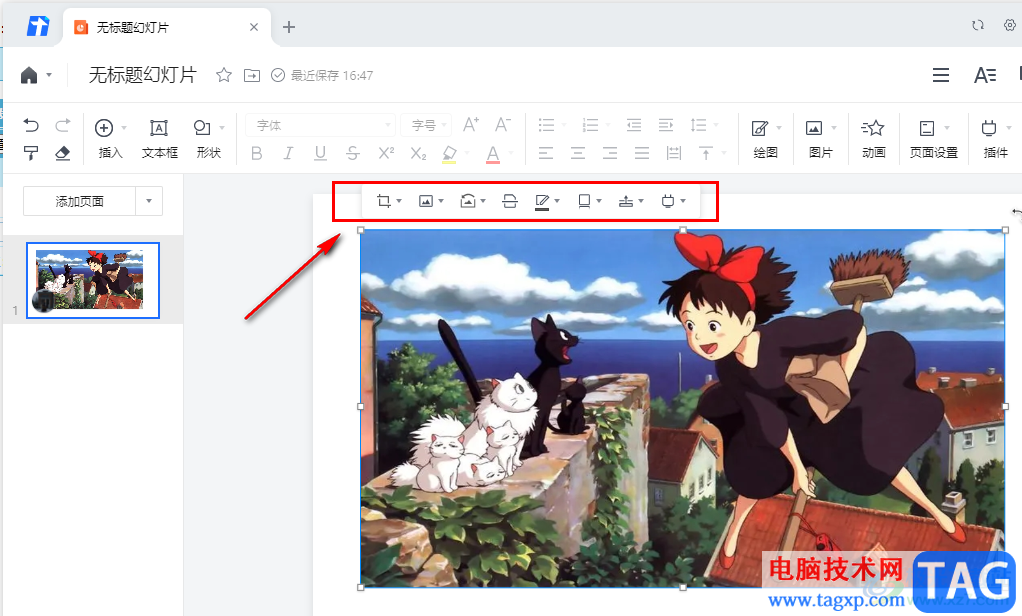This screenshot has width=1022, height=616.
Task: Justify the text alignment
Action: 642,153
